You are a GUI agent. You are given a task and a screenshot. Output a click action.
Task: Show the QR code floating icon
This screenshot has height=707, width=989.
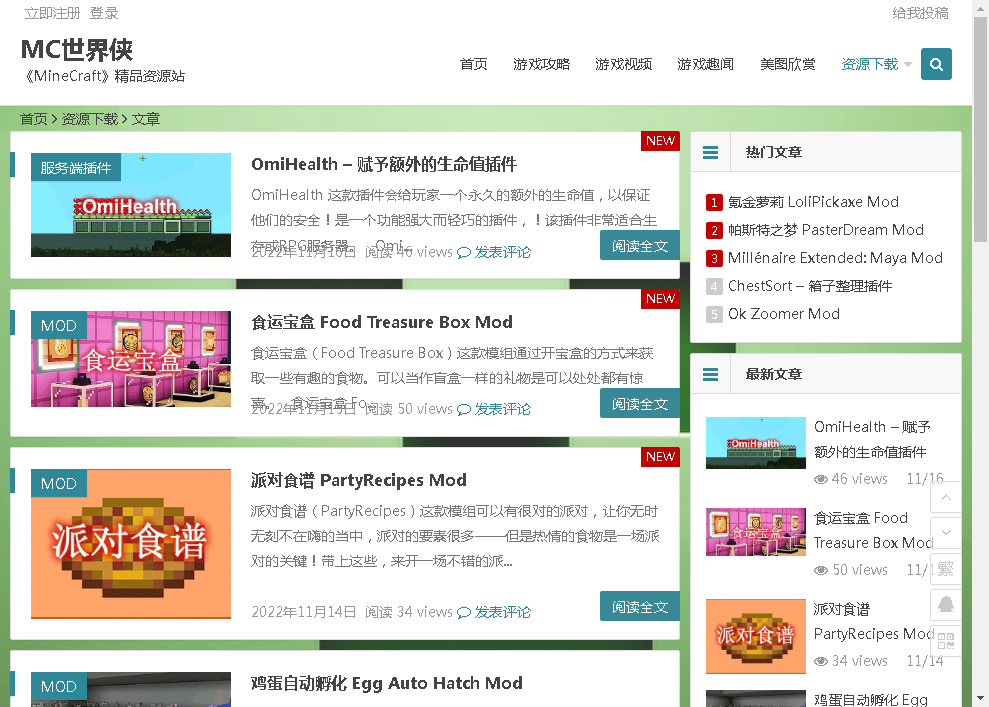point(945,641)
